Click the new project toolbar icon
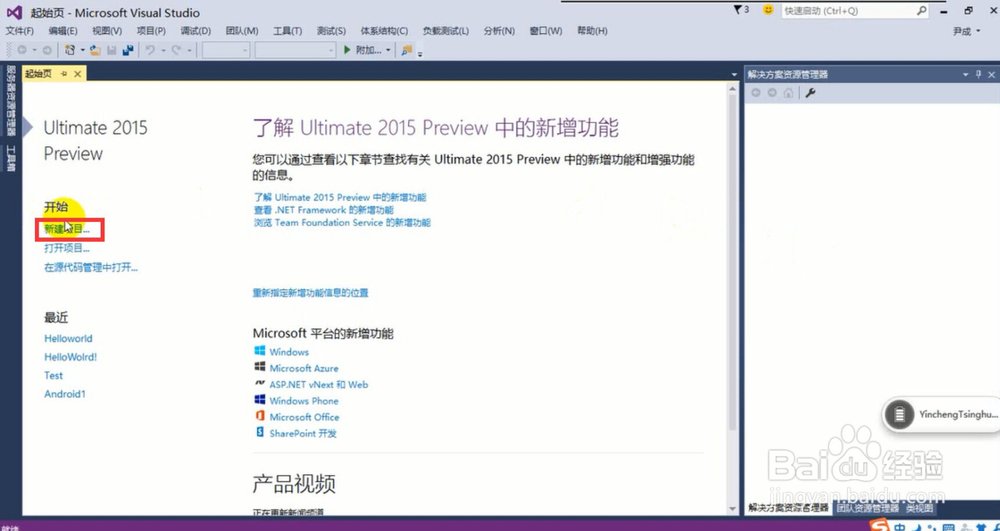 click(71, 50)
